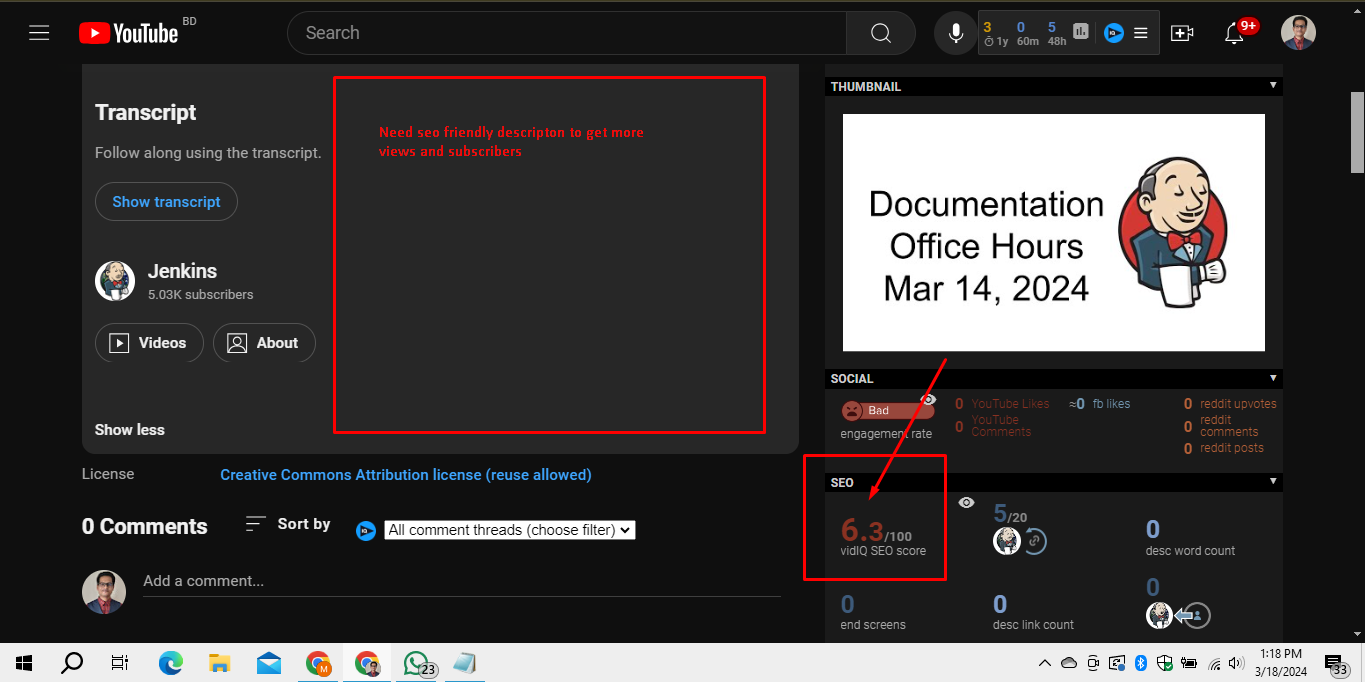Click the vidIQ 48h views counter

point(1056,34)
